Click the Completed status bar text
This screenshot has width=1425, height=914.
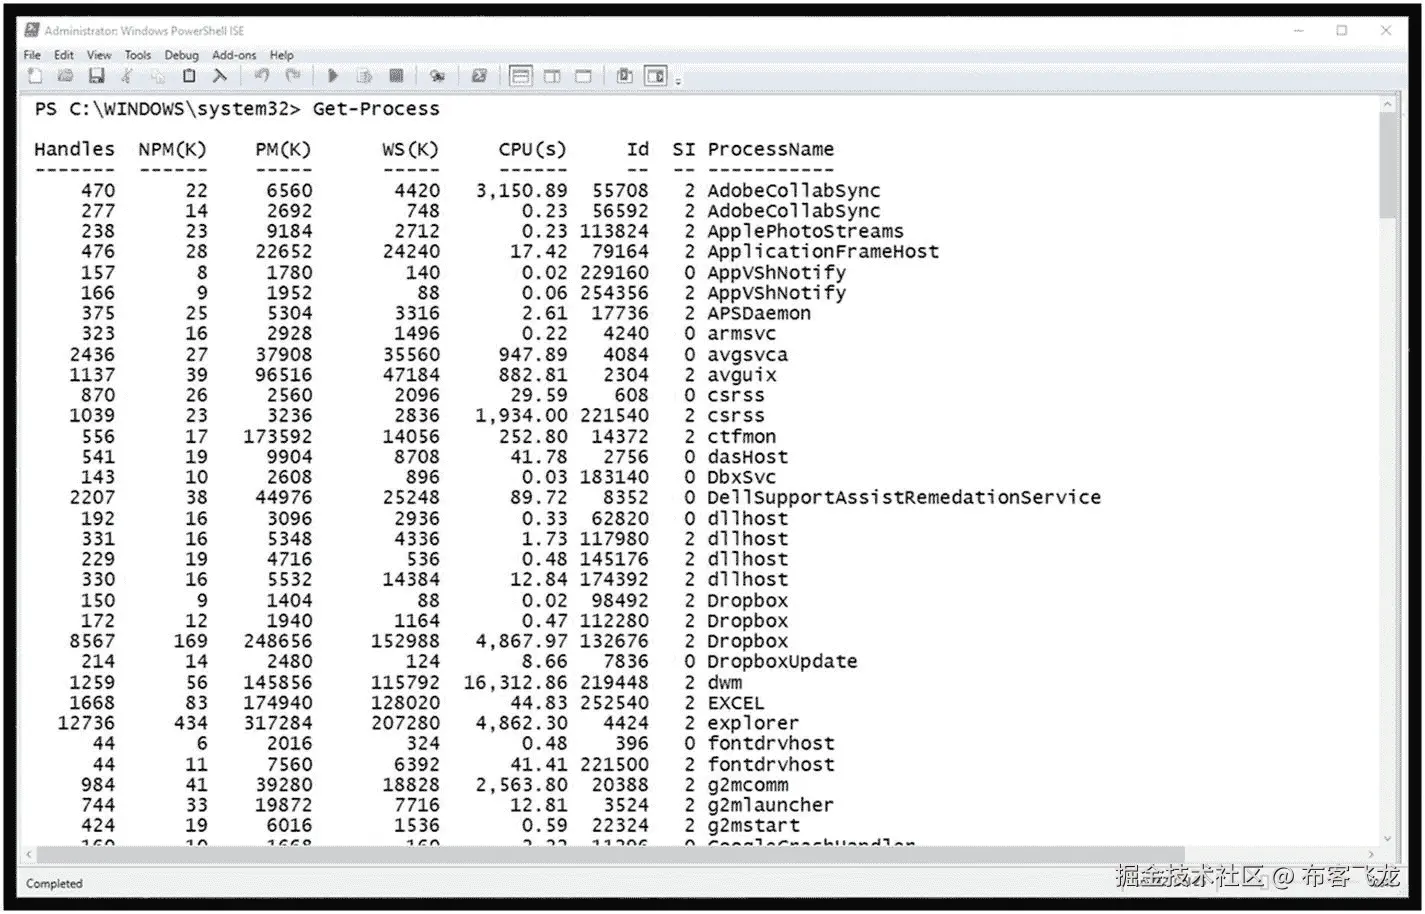coord(54,884)
